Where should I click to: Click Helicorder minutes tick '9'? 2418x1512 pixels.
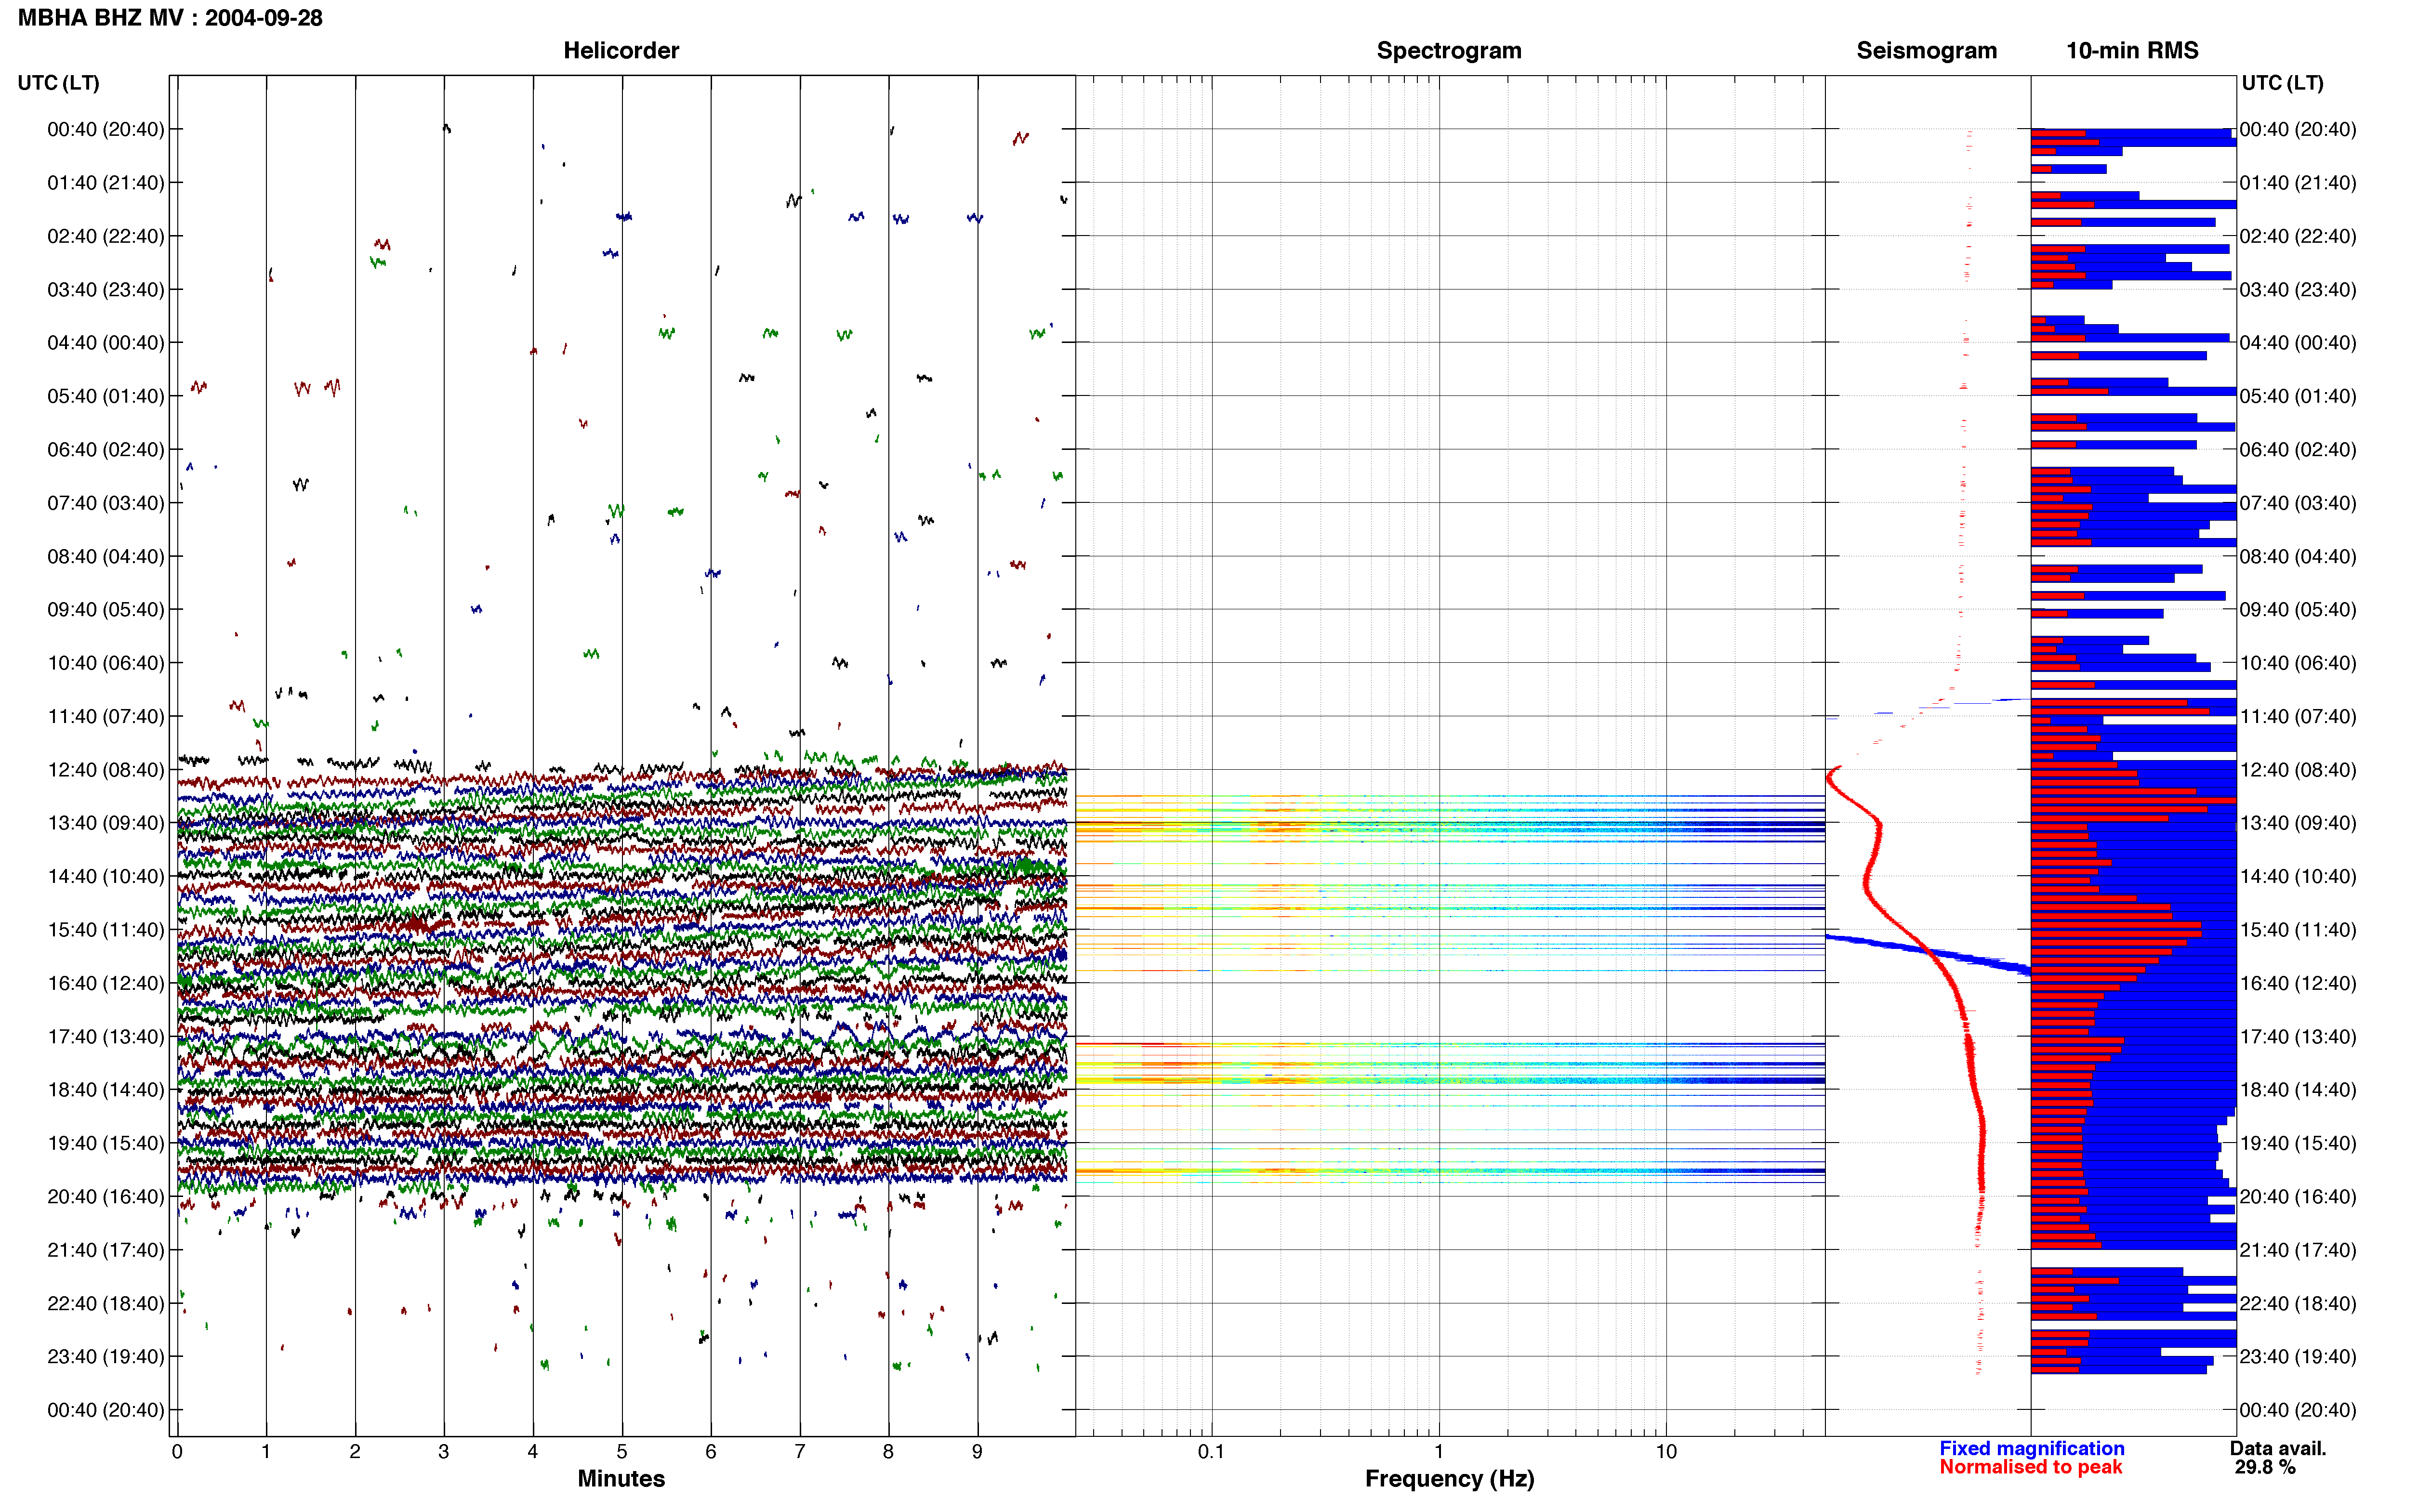click(x=977, y=1451)
